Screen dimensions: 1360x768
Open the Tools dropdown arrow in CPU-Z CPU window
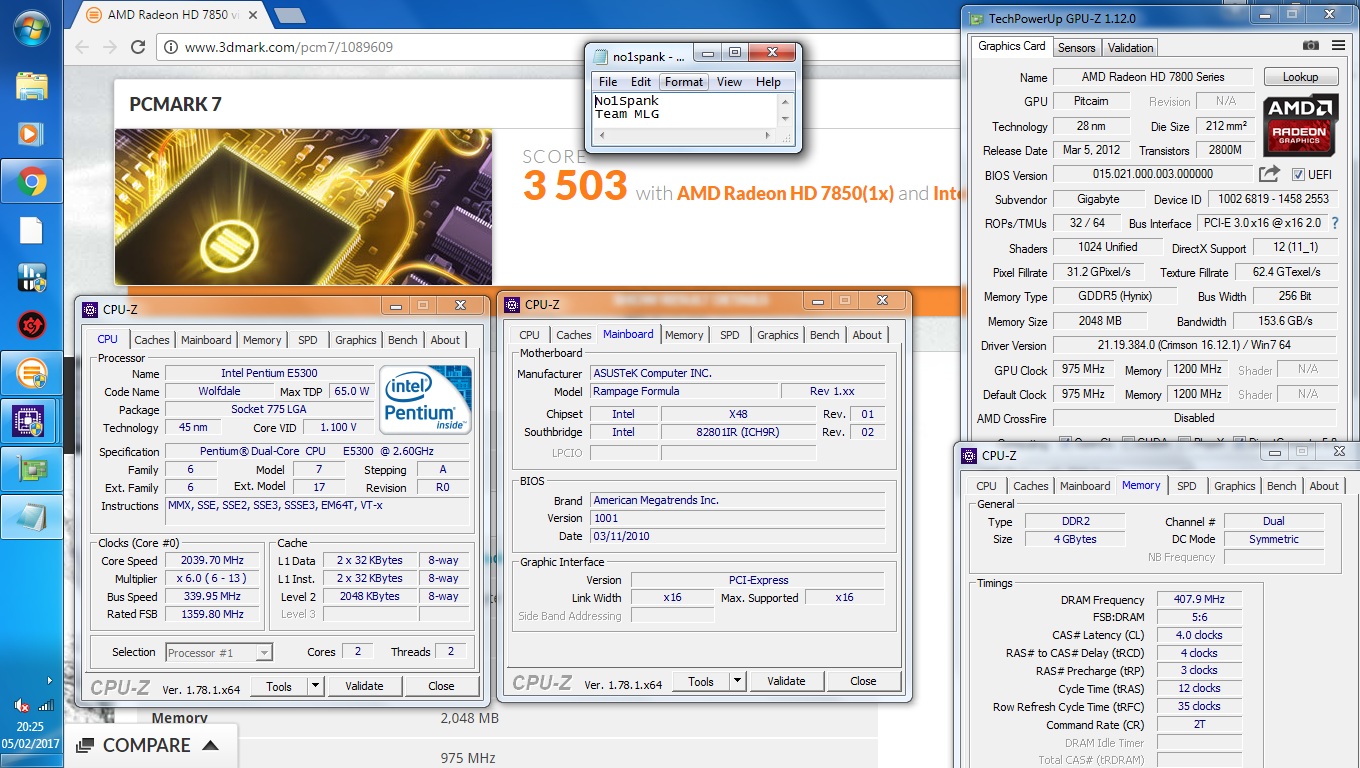tap(315, 686)
